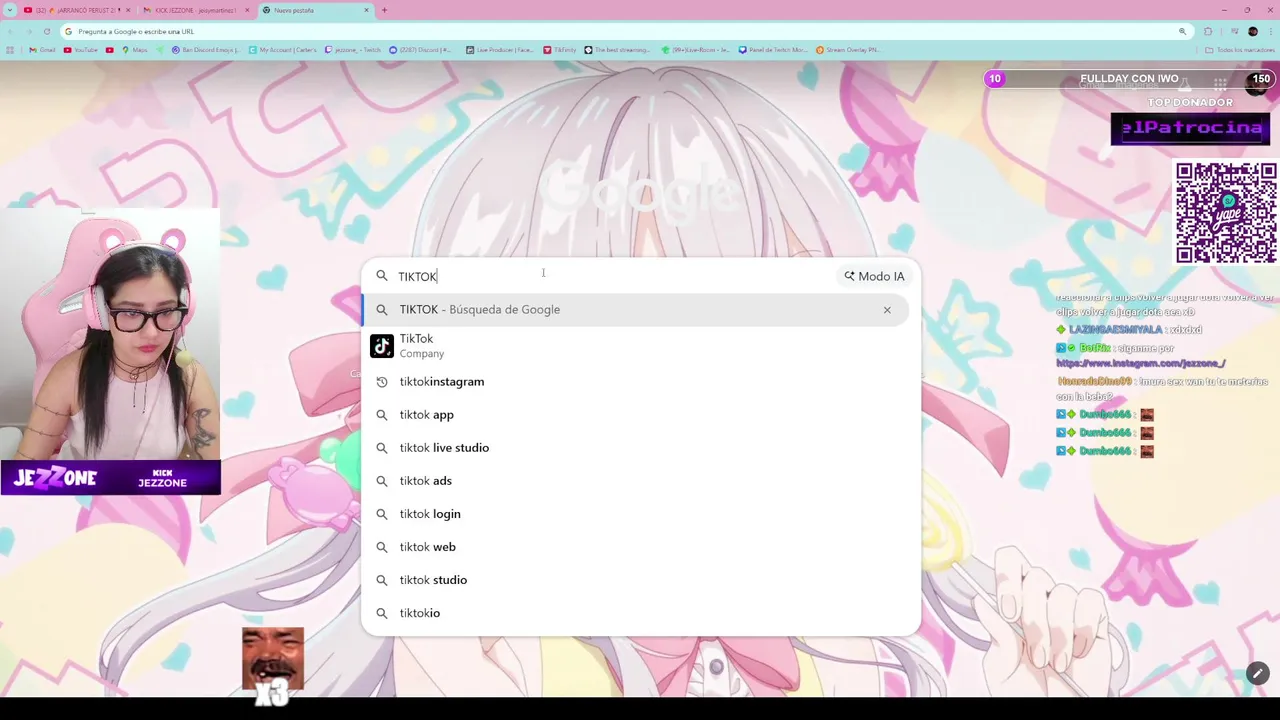This screenshot has height=720, width=1280.
Task: Open the instagram.com/jezzone_ link in chat
Action: [x=1140, y=363]
